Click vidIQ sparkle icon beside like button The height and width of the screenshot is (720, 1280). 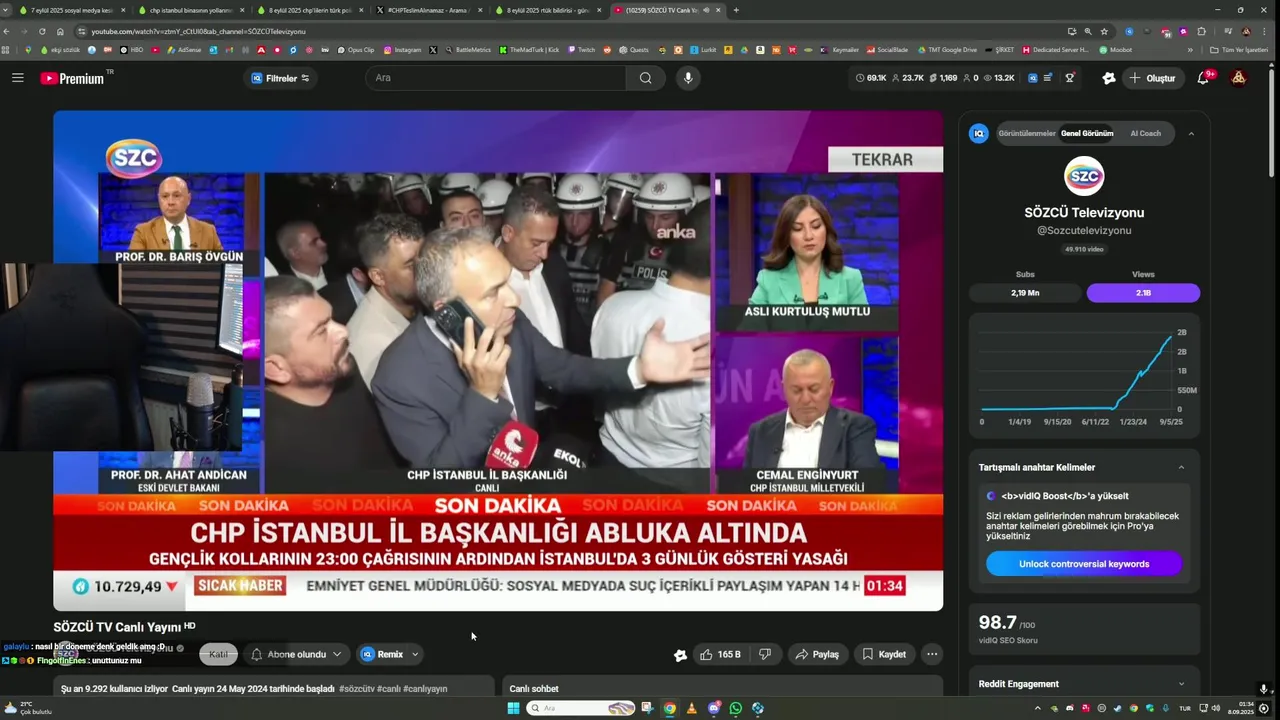[680, 655]
